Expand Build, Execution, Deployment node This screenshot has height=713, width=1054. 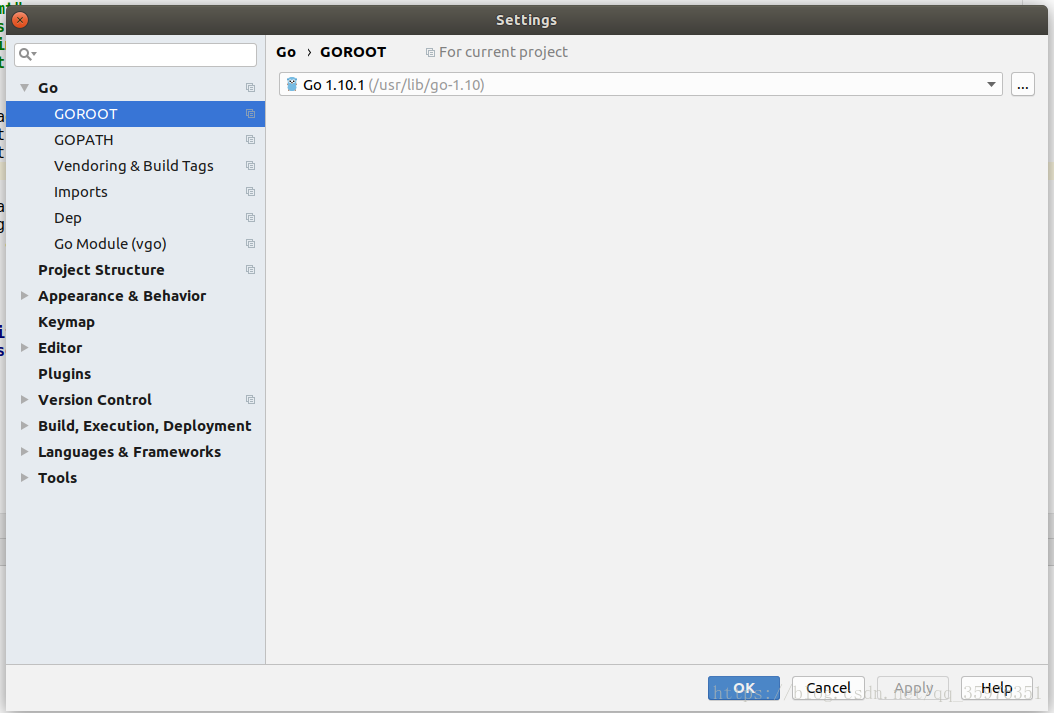tap(24, 426)
